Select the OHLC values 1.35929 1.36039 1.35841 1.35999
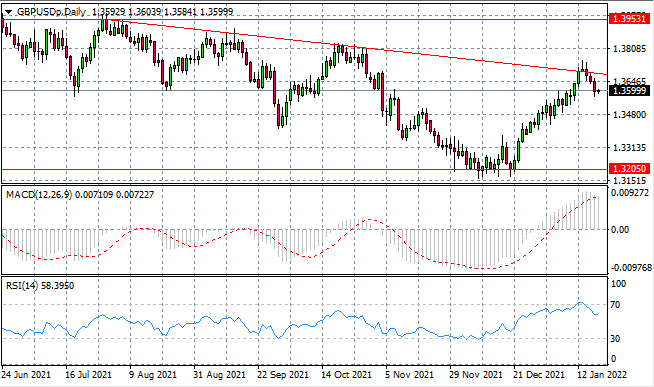Screen dimensions: 654x387 pyautogui.click(x=162, y=12)
